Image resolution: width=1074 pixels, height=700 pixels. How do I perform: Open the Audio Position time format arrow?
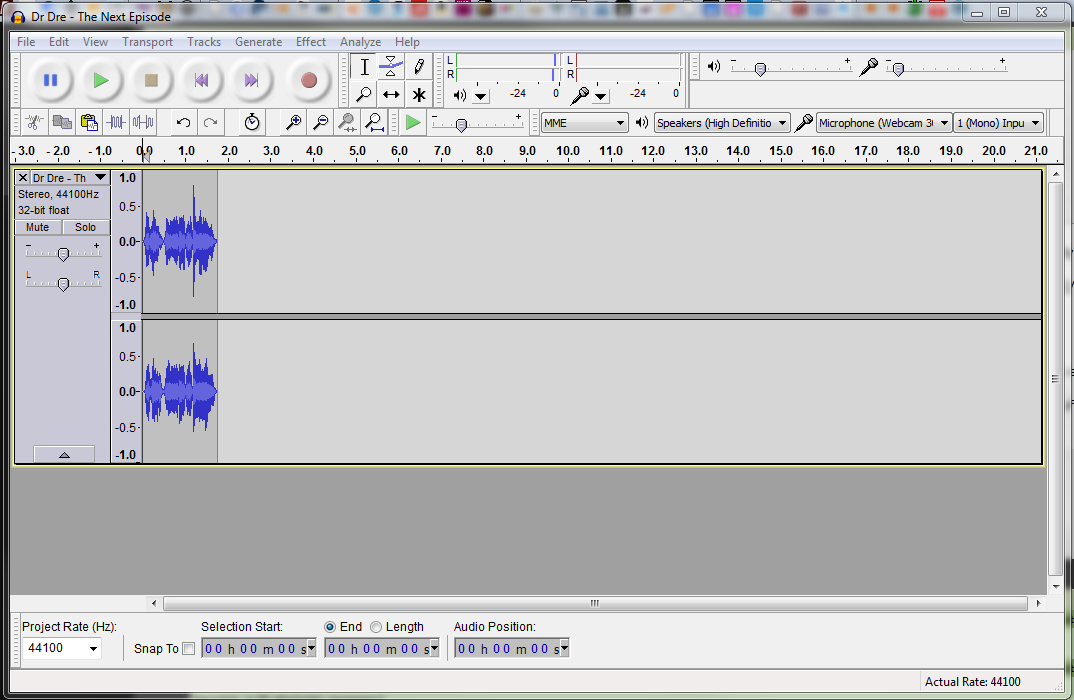(x=564, y=648)
